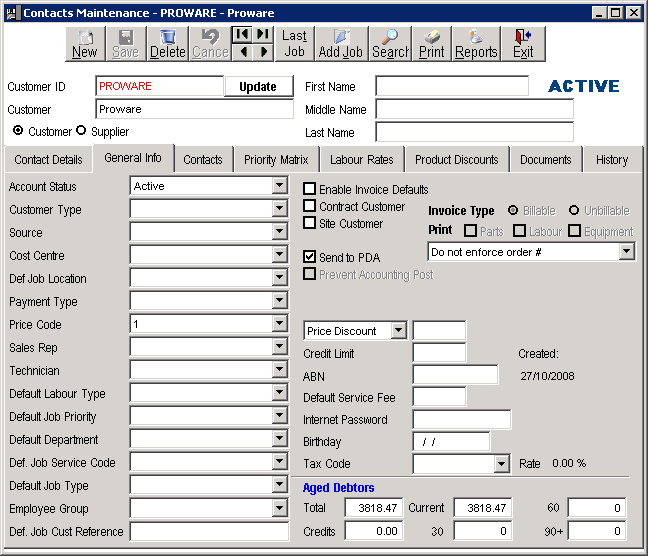Open Search with magnifying glass icon

point(390,44)
